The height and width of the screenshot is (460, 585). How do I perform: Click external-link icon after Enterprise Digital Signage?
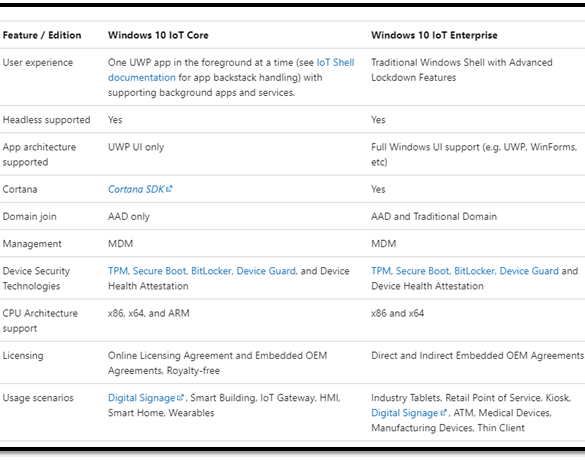[x=443, y=413]
